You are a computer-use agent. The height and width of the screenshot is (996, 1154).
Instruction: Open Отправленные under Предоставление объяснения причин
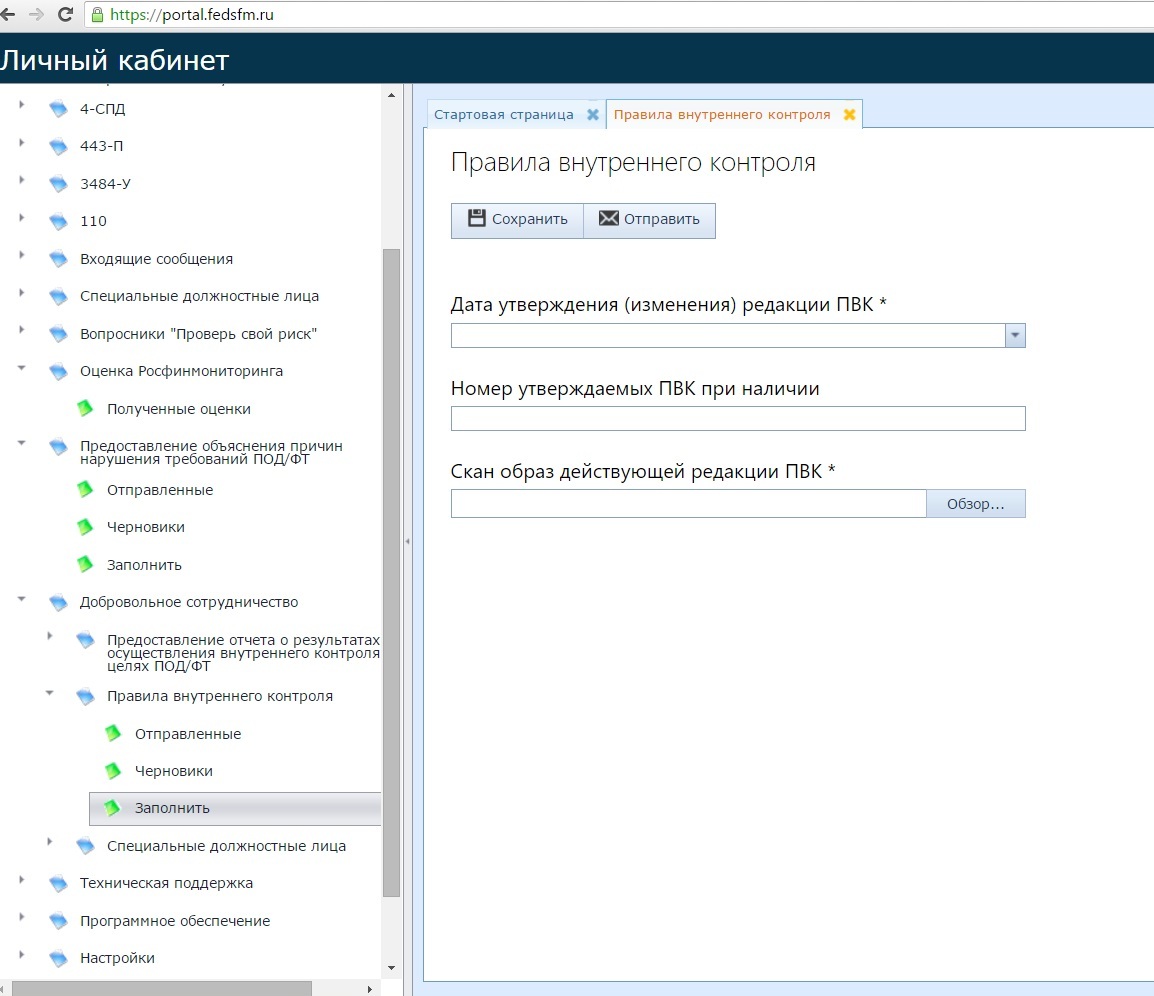(160, 490)
